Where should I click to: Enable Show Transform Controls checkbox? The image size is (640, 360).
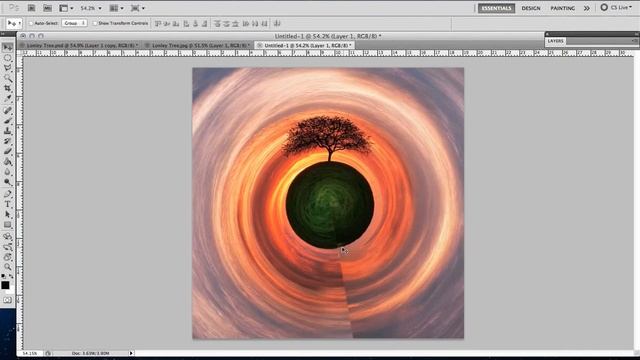click(x=95, y=23)
